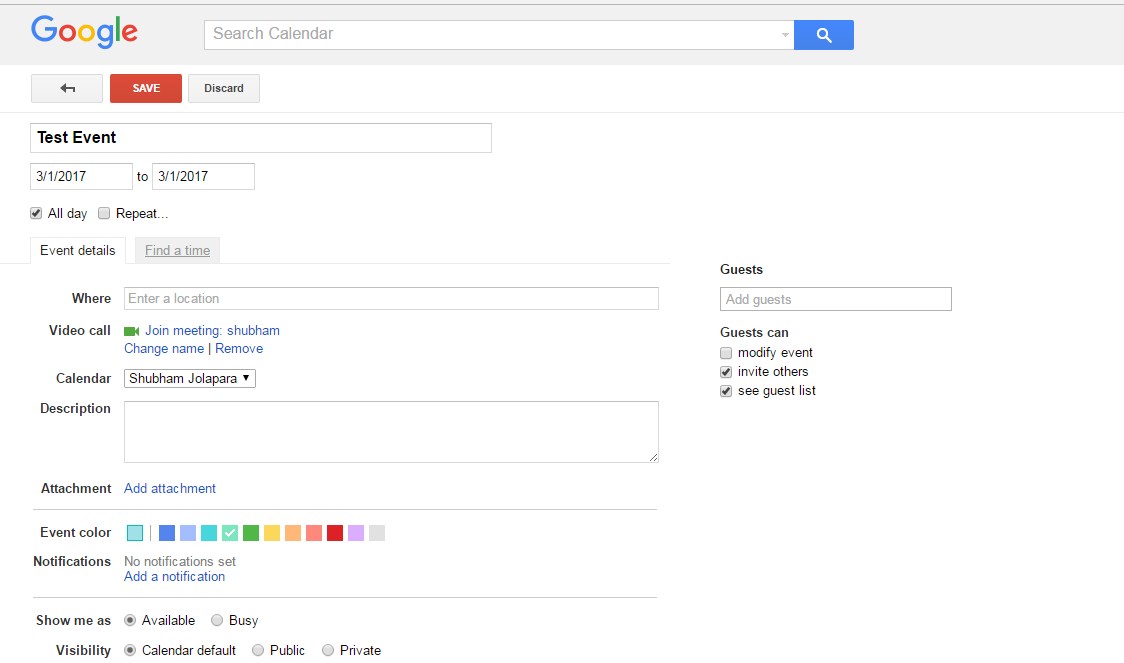Enable the Repeat checkbox

pos(104,213)
